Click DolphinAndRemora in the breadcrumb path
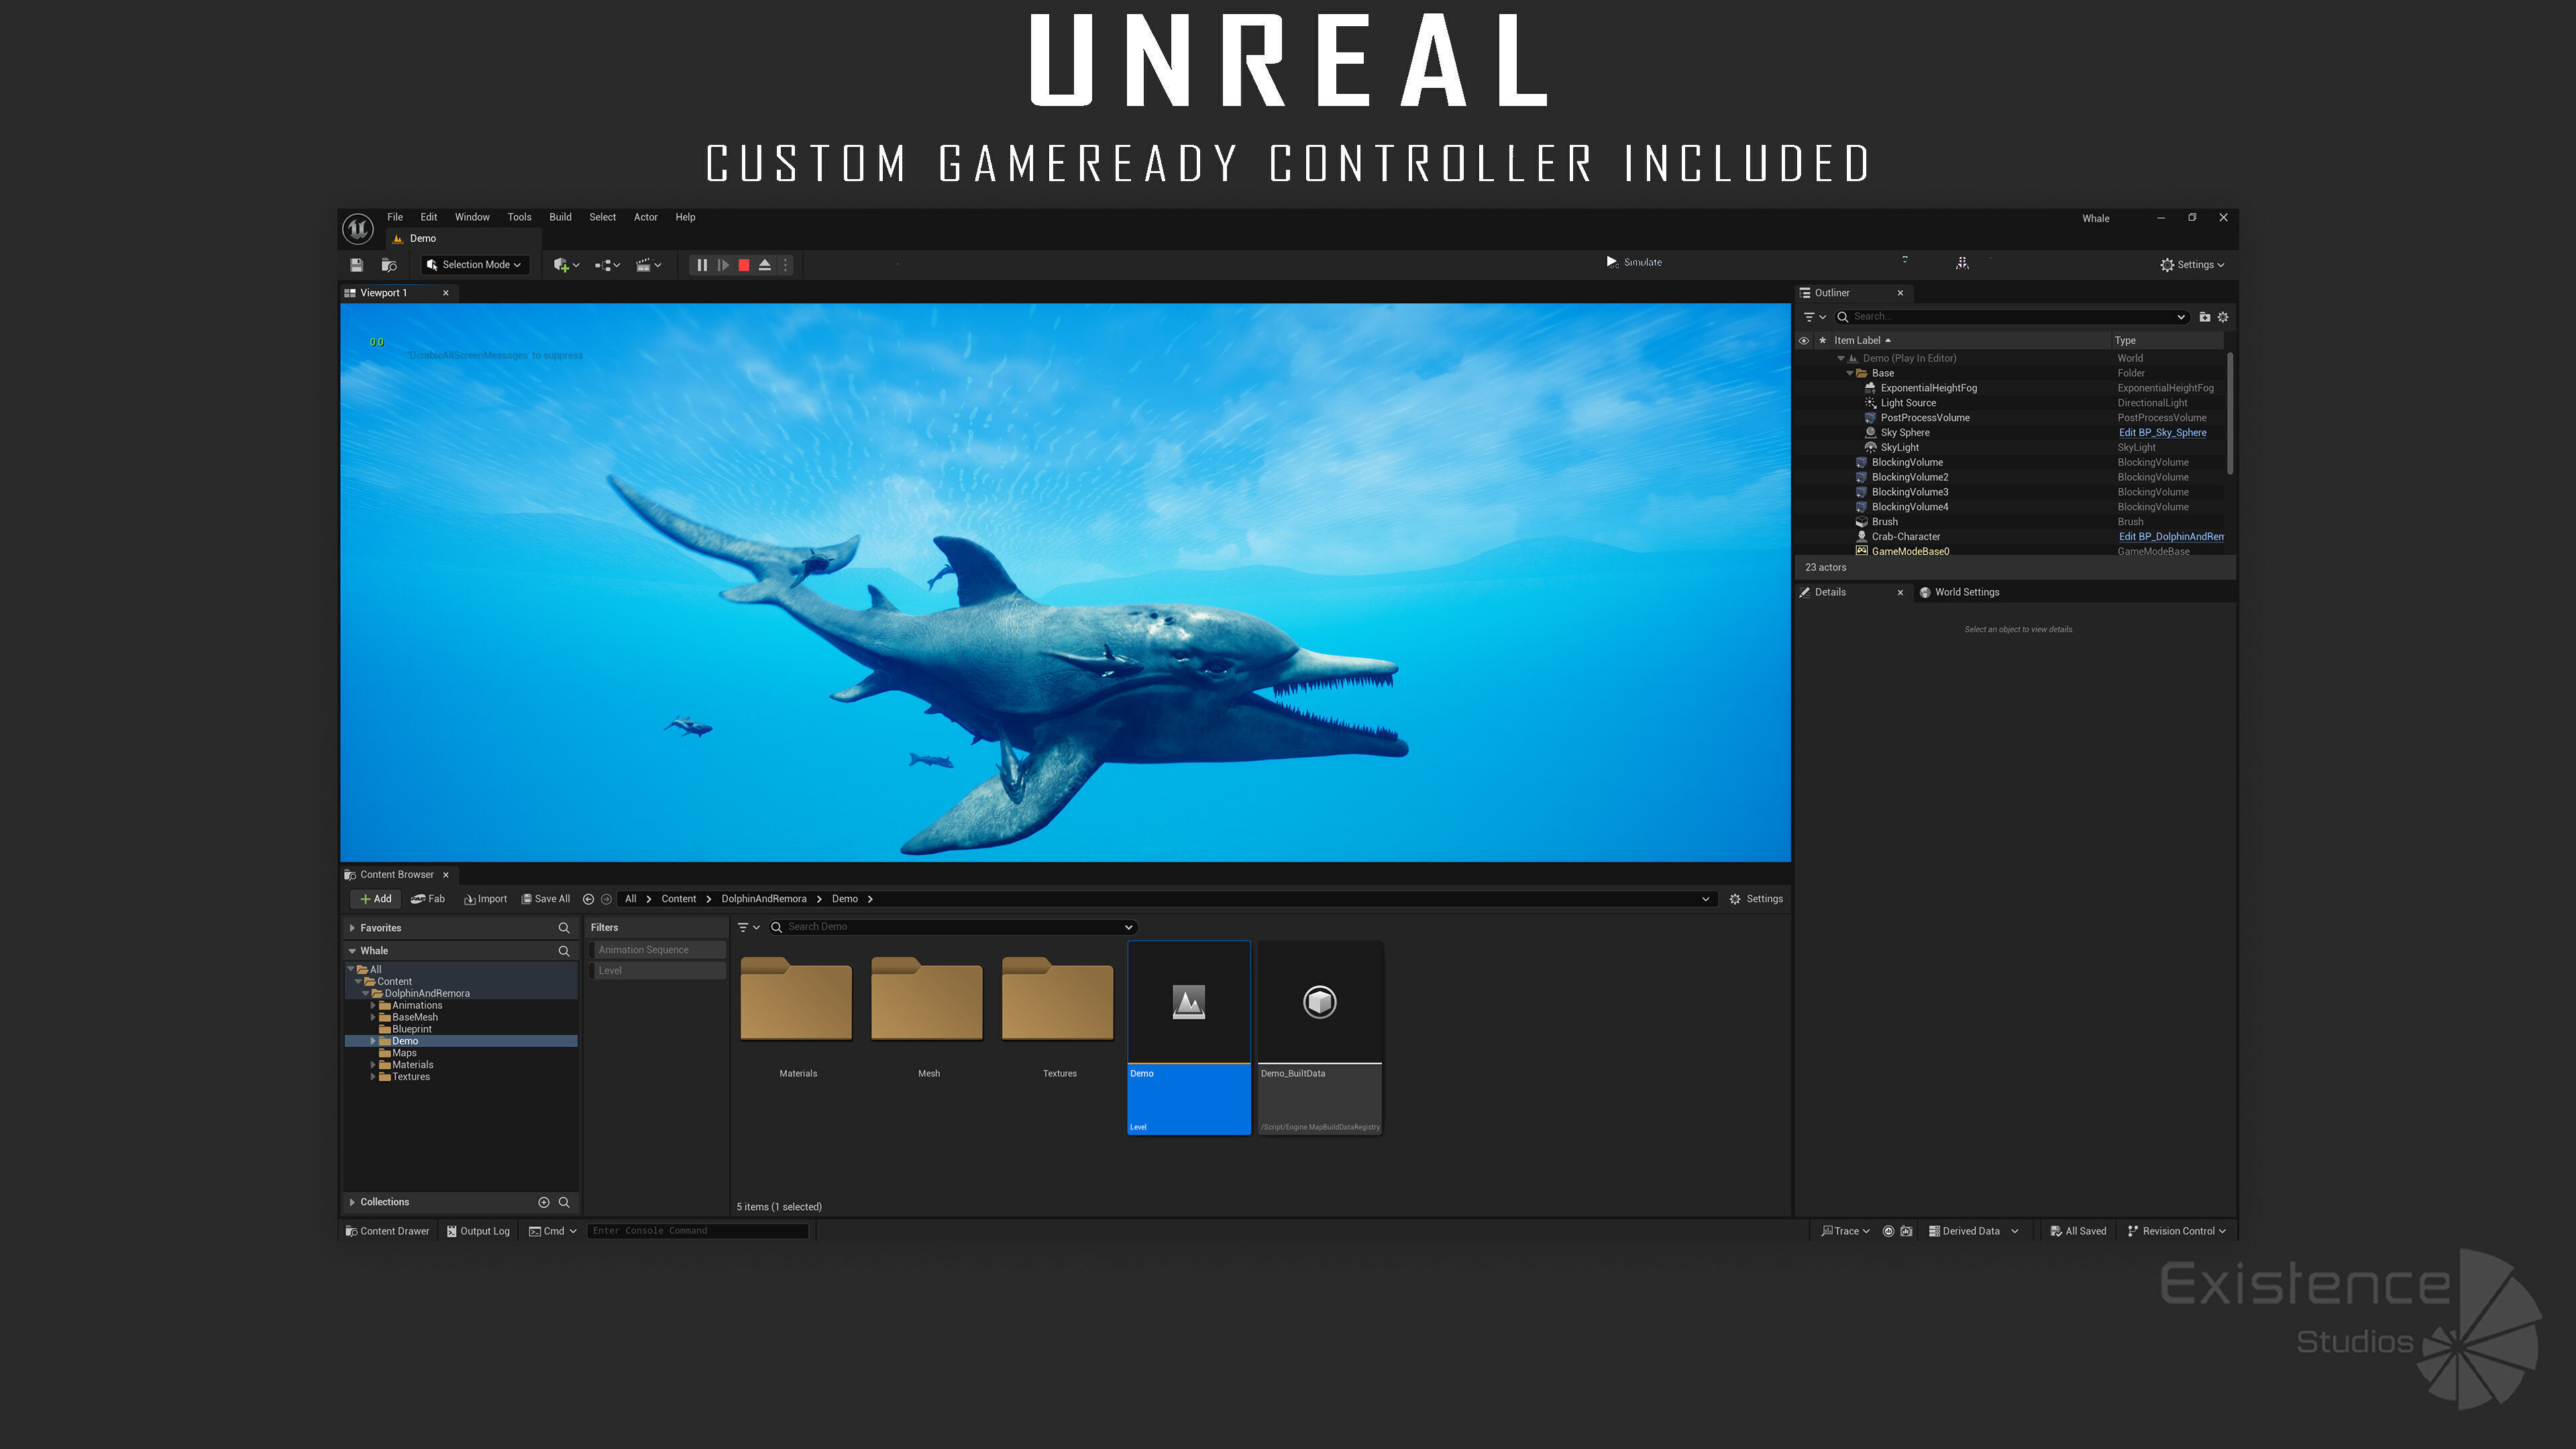 coord(764,899)
